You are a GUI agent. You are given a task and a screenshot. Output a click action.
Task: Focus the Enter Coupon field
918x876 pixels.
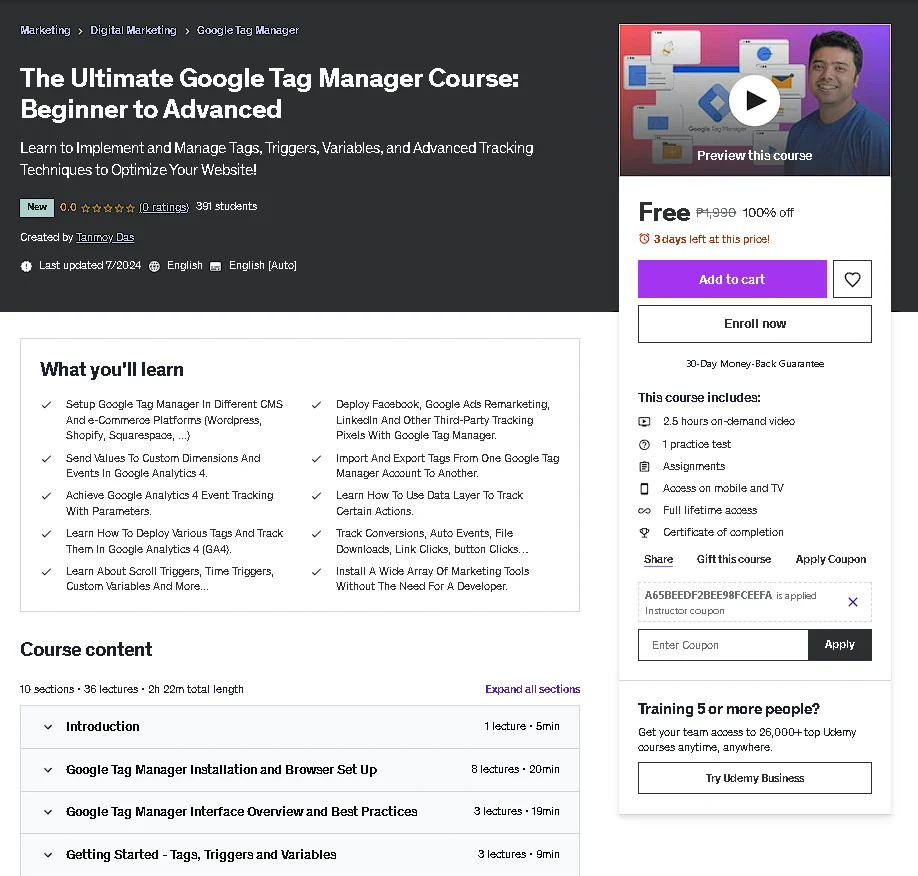point(723,645)
